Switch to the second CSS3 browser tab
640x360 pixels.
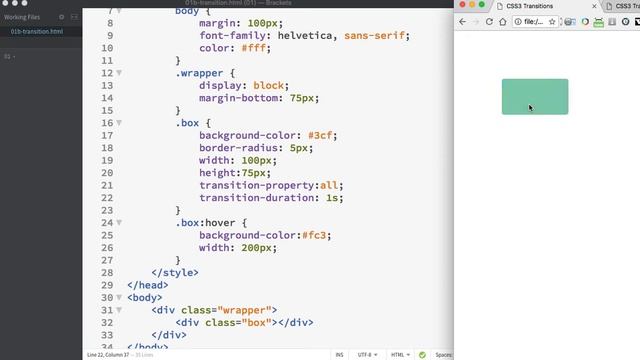623,6
